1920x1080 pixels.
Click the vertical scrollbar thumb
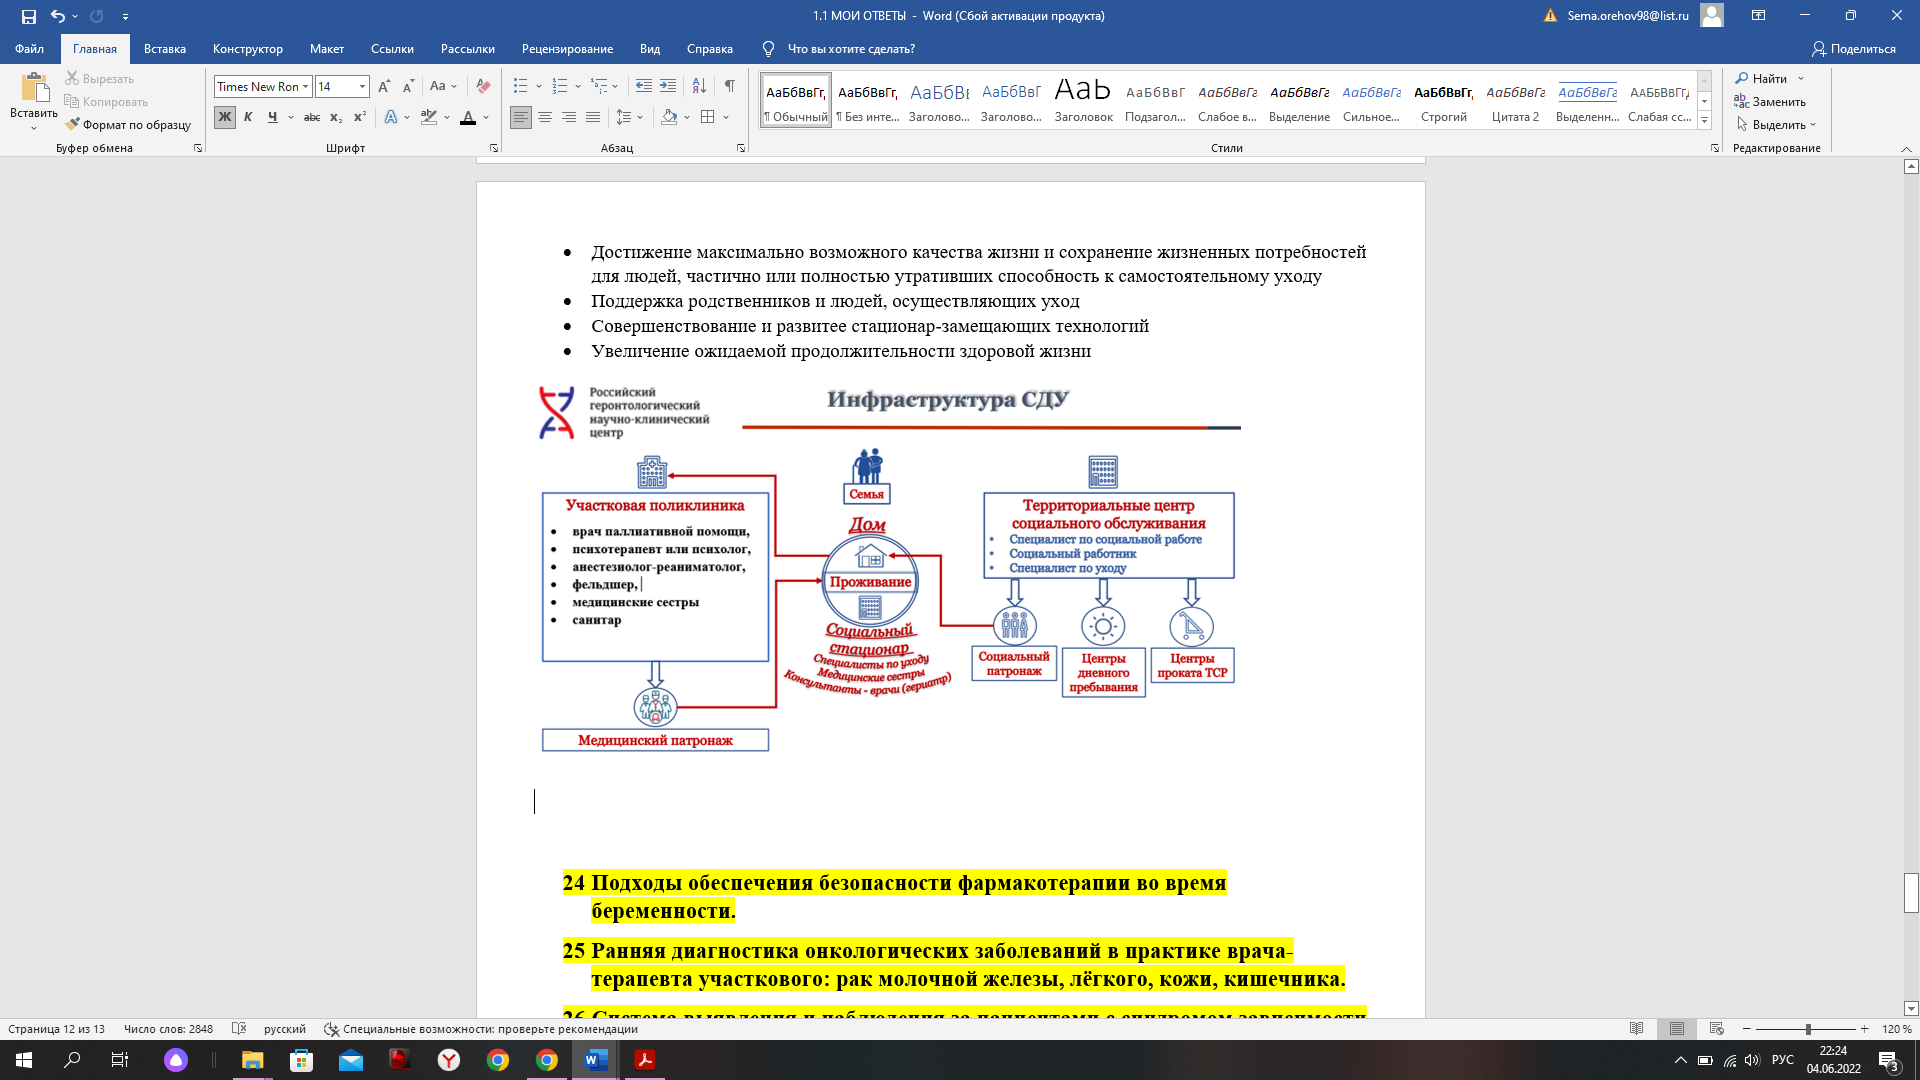pyautogui.click(x=1911, y=893)
